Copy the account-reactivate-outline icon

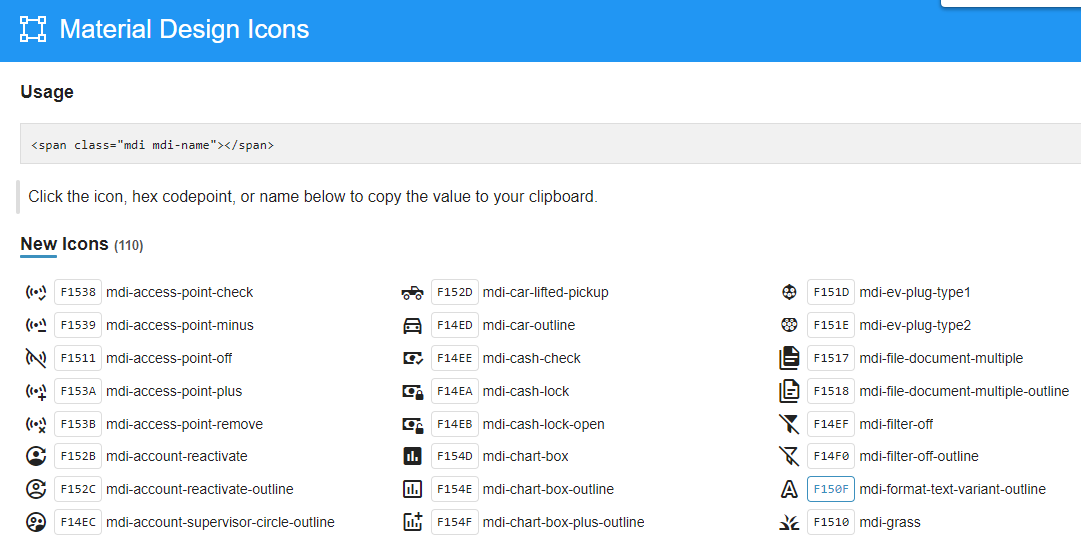coord(36,489)
